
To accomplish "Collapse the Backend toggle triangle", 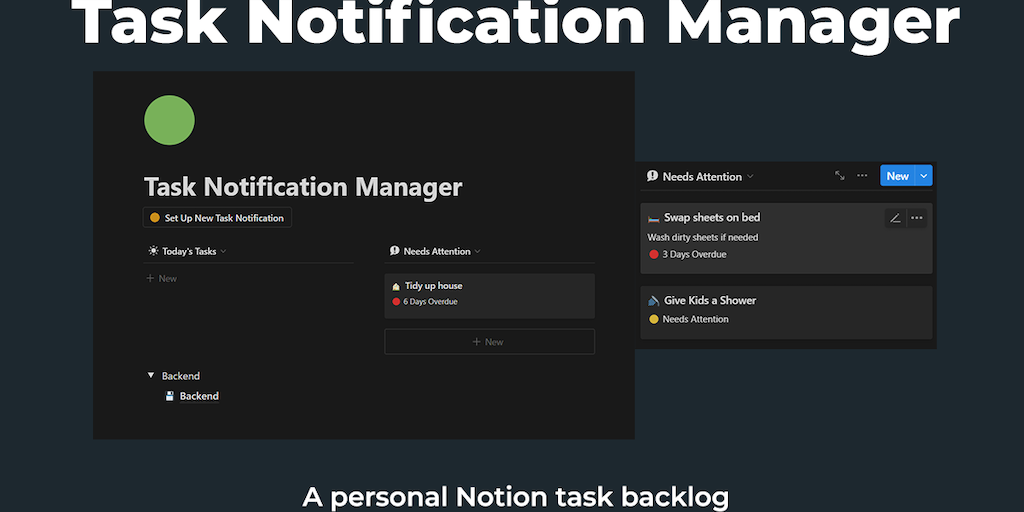I will click(x=151, y=376).
